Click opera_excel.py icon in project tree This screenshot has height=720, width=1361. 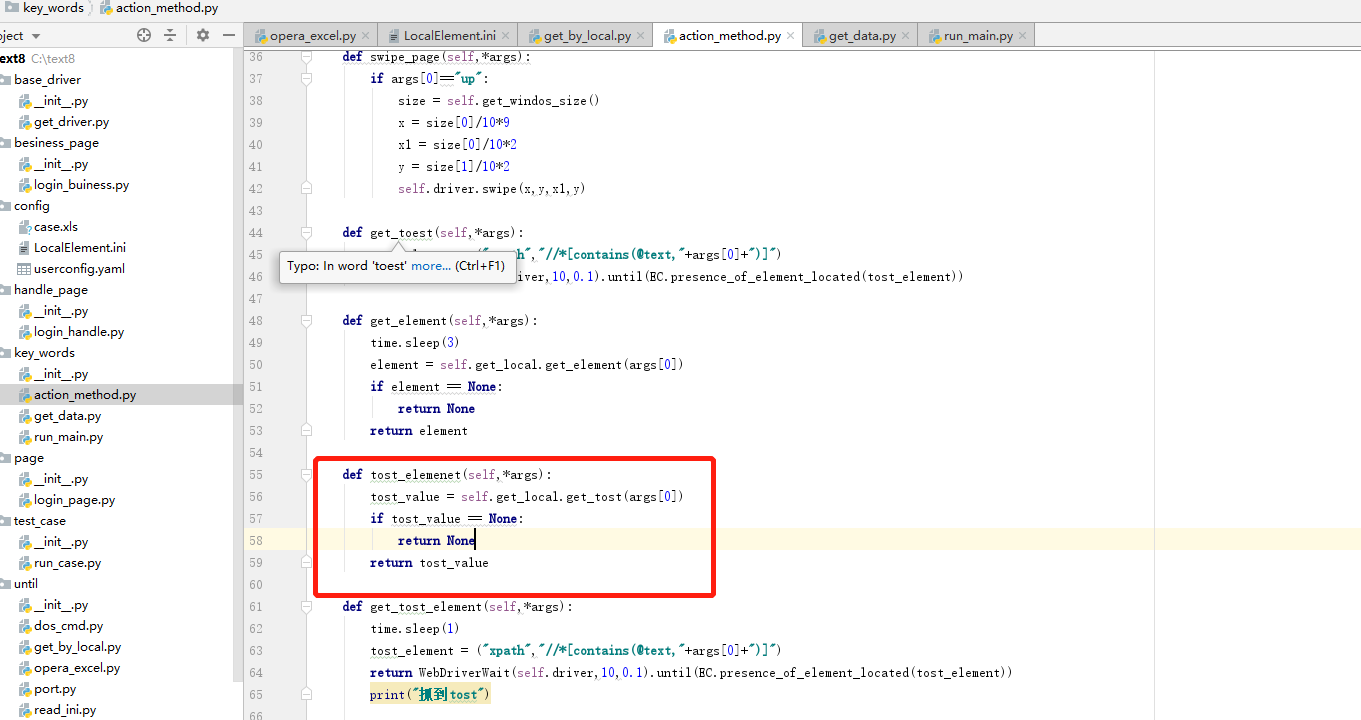[25, 668]
